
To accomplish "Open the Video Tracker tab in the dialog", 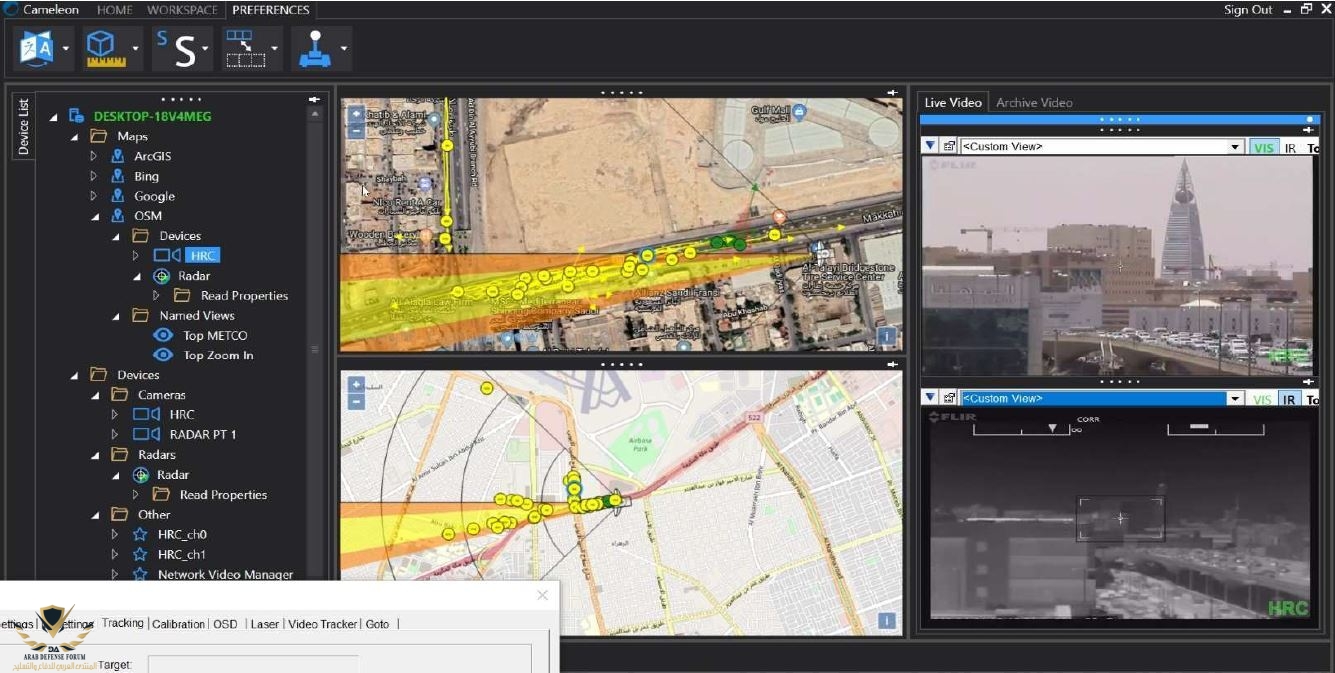I will pyautogui.click(x=322, y=624).
